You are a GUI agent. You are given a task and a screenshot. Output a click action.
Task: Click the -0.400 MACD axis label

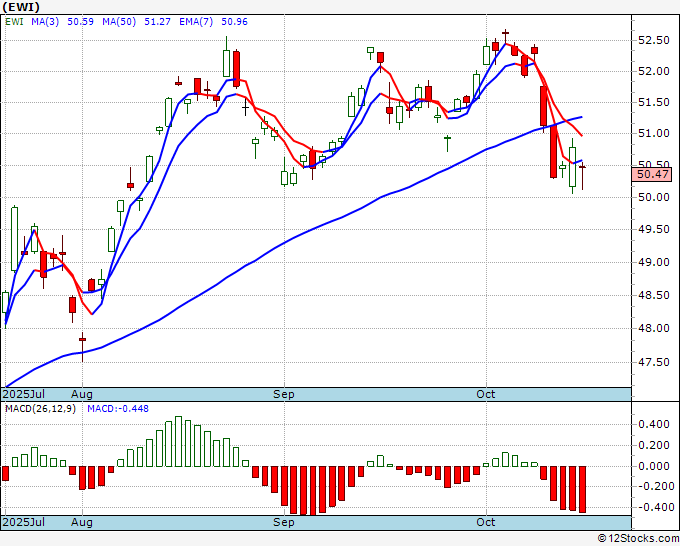(x=654, y=507)
